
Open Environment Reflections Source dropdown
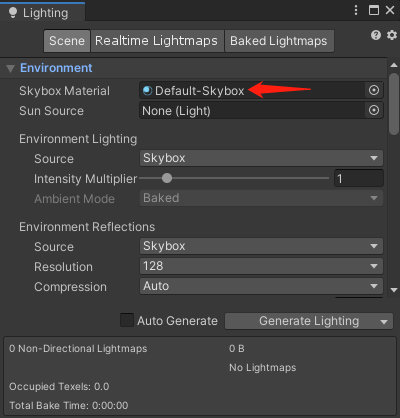pyautogui.click(x=261, y=246)
